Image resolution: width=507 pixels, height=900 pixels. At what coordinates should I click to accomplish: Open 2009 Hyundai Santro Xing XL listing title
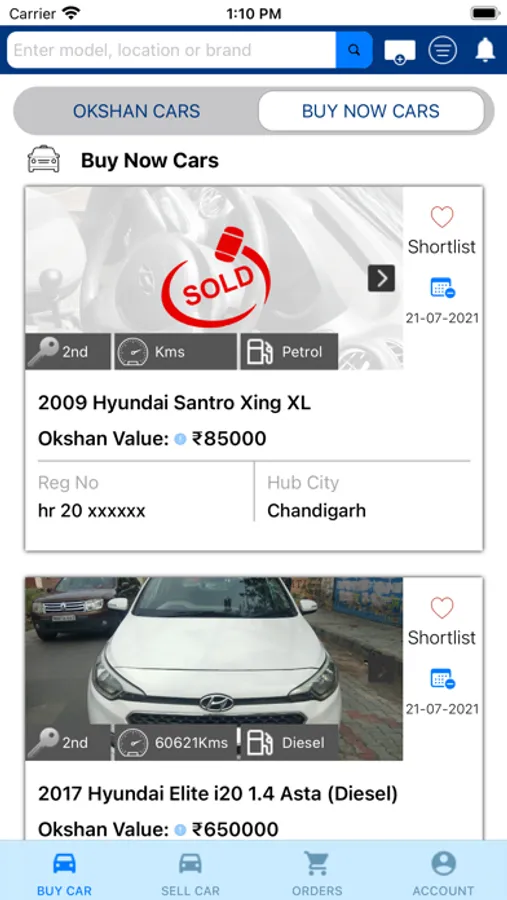[x=175, y=403]
